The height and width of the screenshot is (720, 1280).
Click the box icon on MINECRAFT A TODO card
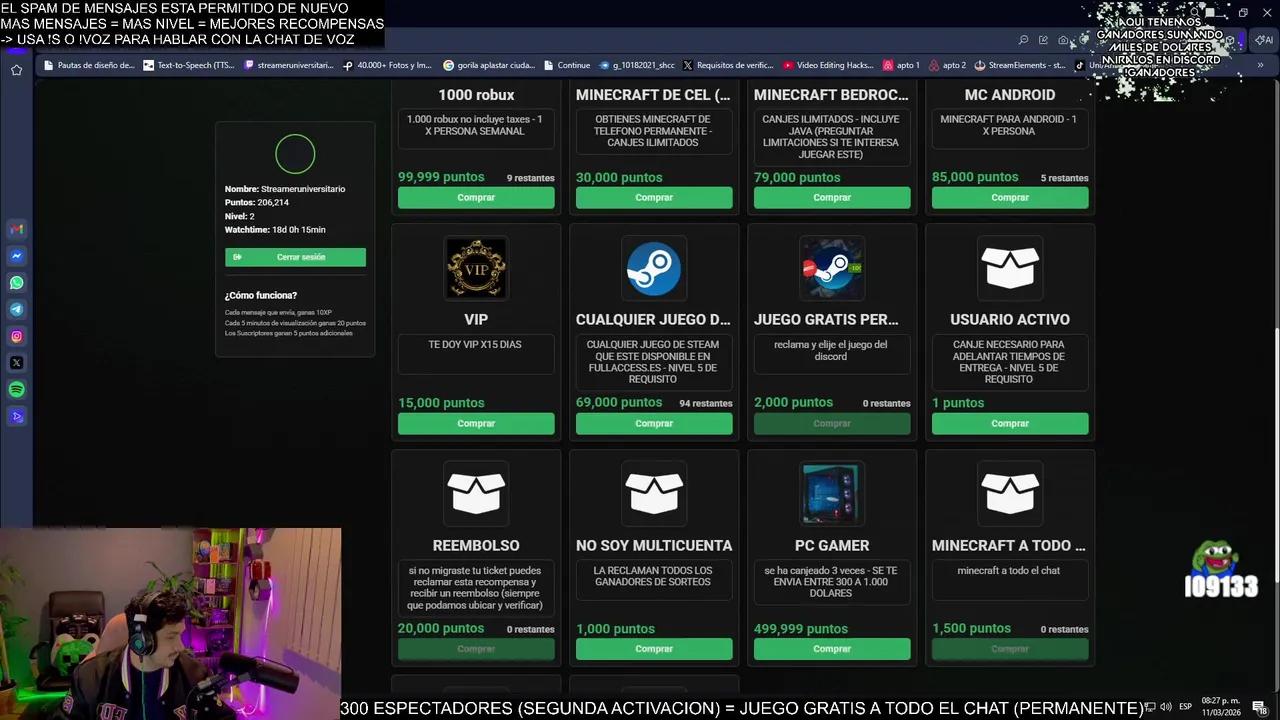coord(1010,494)
